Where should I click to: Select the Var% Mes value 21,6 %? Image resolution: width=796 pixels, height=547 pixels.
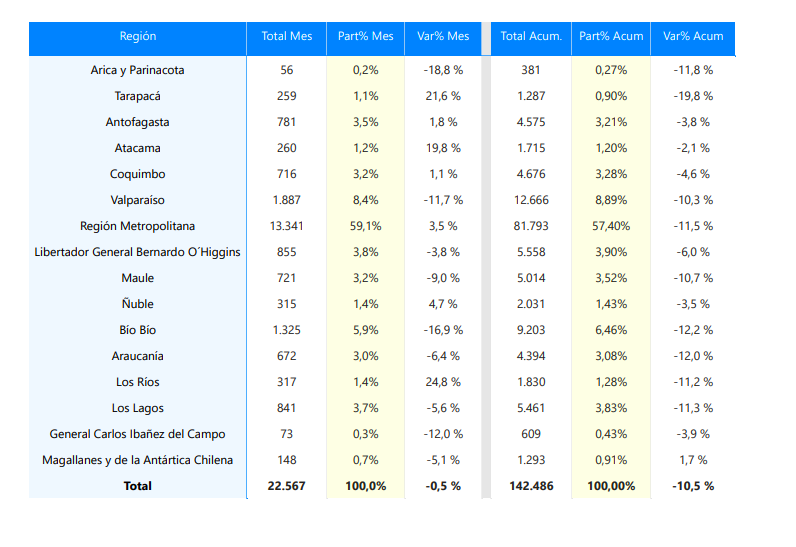click(x=443, y=96)
